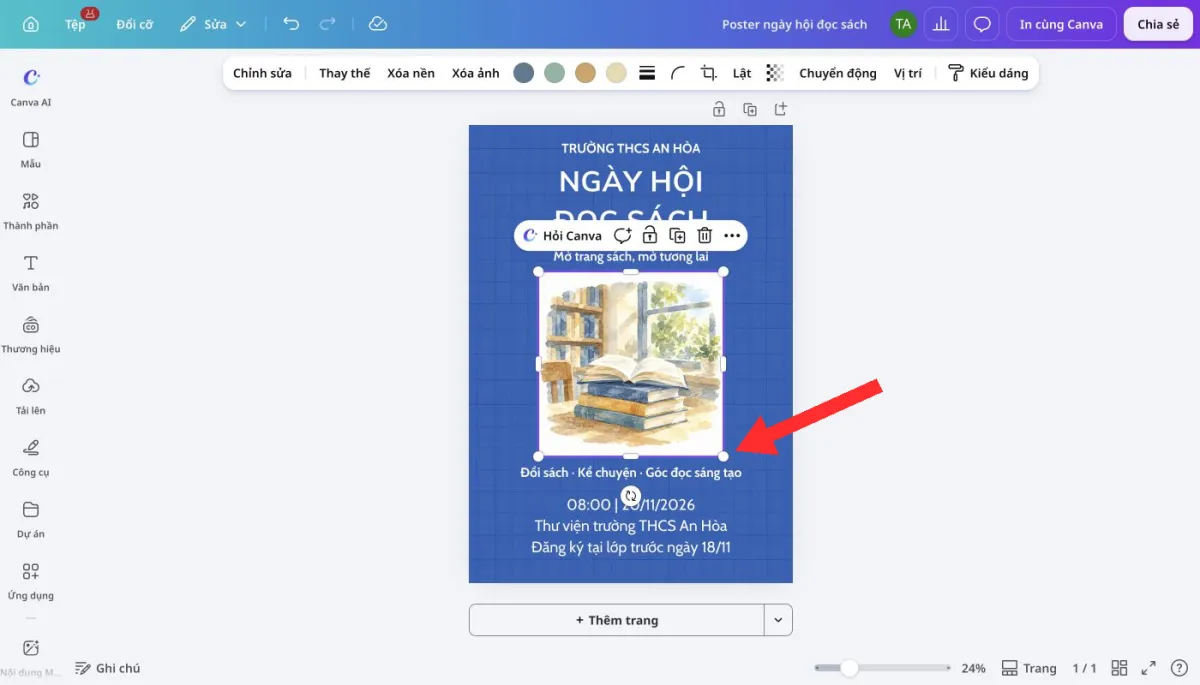Image resolution: width=1200 pixels, height=685 pixels.
Task: Select the crop tool icon
Action: click(709, 73)
